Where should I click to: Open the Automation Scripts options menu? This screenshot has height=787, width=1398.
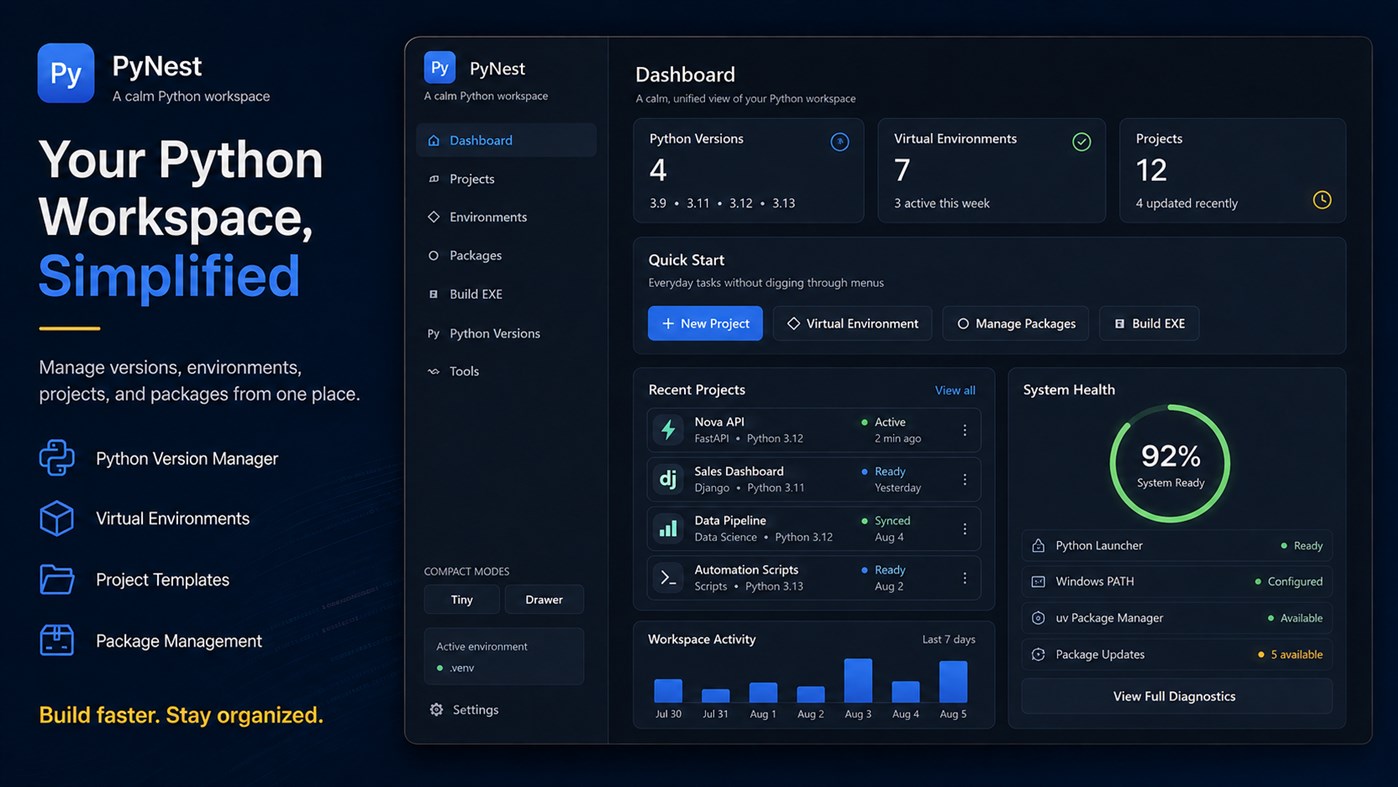[x=965, y=577]
